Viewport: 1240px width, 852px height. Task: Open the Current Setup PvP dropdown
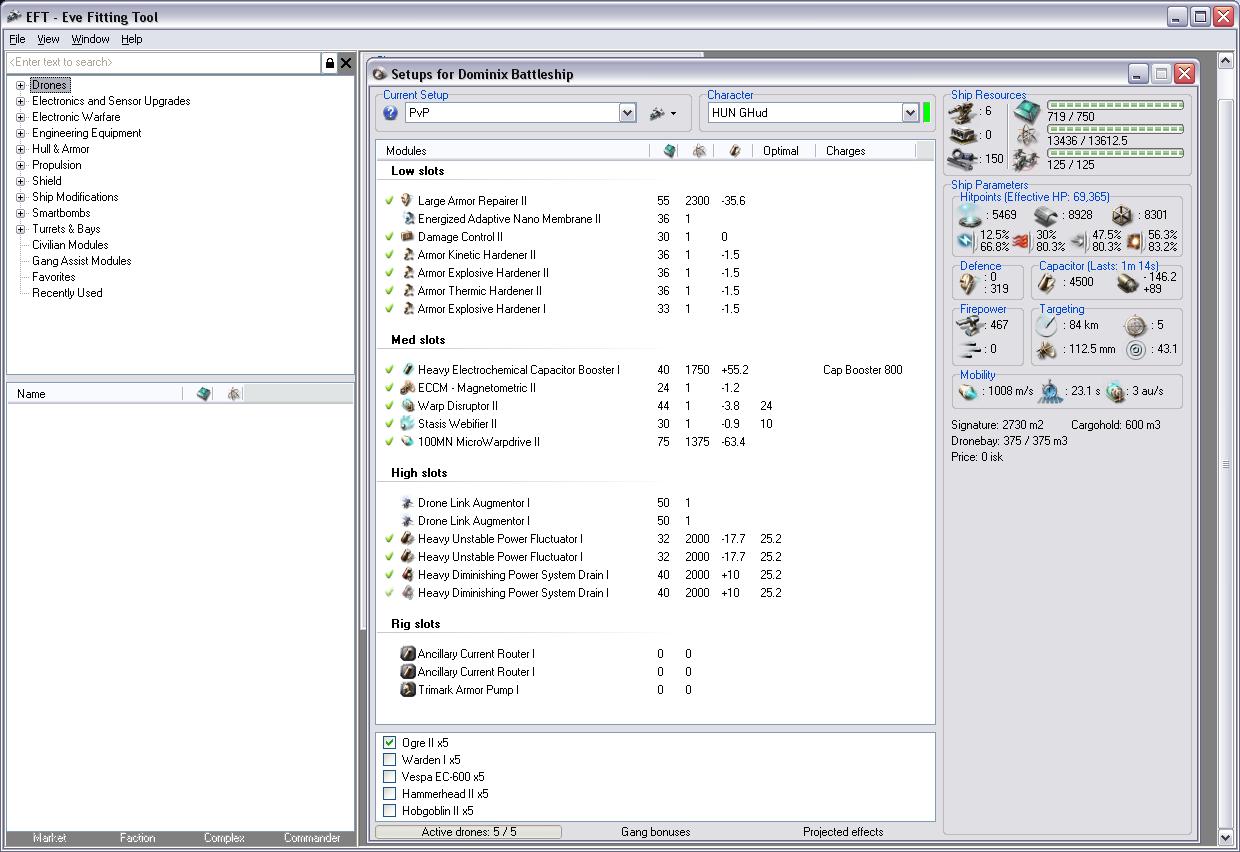point(627,113)
